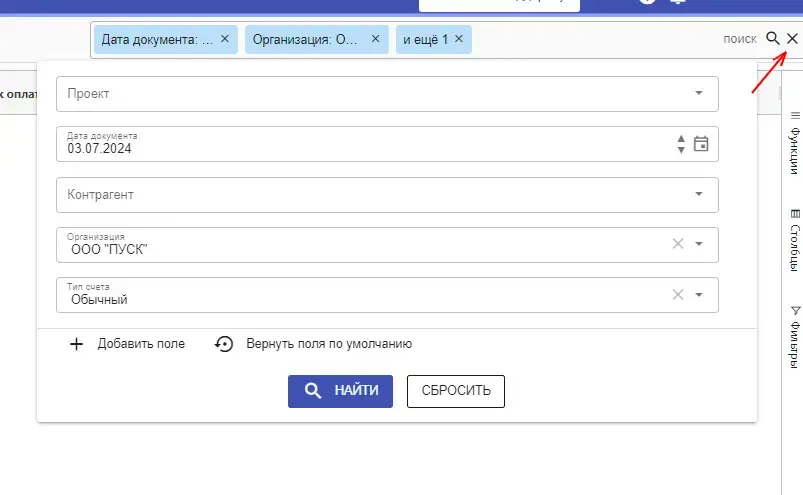Viewport: 803px width, 495px height.
Task: Expand the Тип счета dropdown arrow
Action: [699, 295]
